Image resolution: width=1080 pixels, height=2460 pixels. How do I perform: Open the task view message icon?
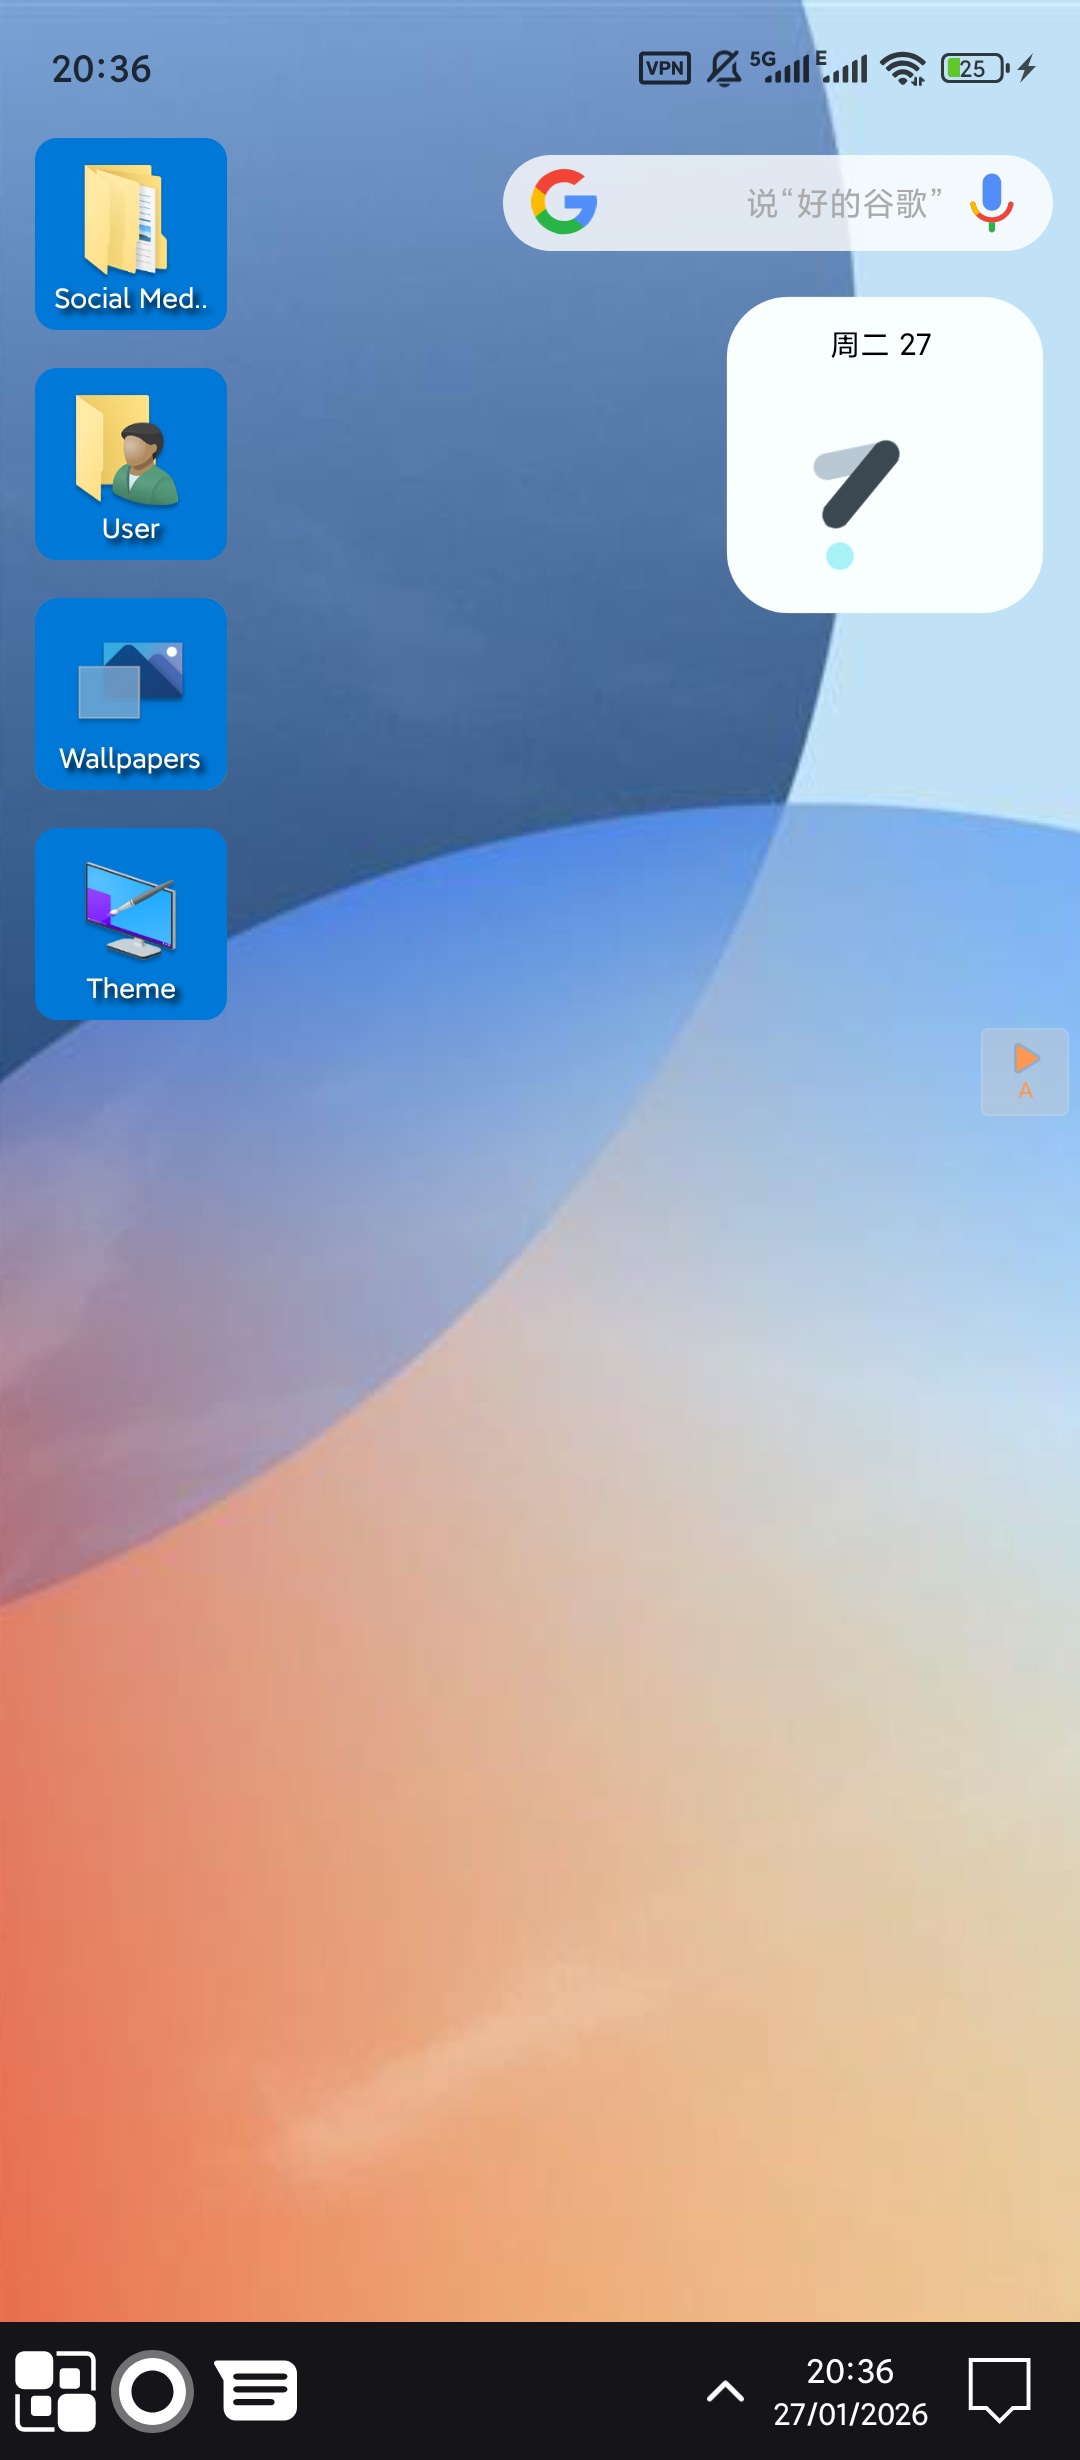pyautogui.click(x=257, y=2391)
